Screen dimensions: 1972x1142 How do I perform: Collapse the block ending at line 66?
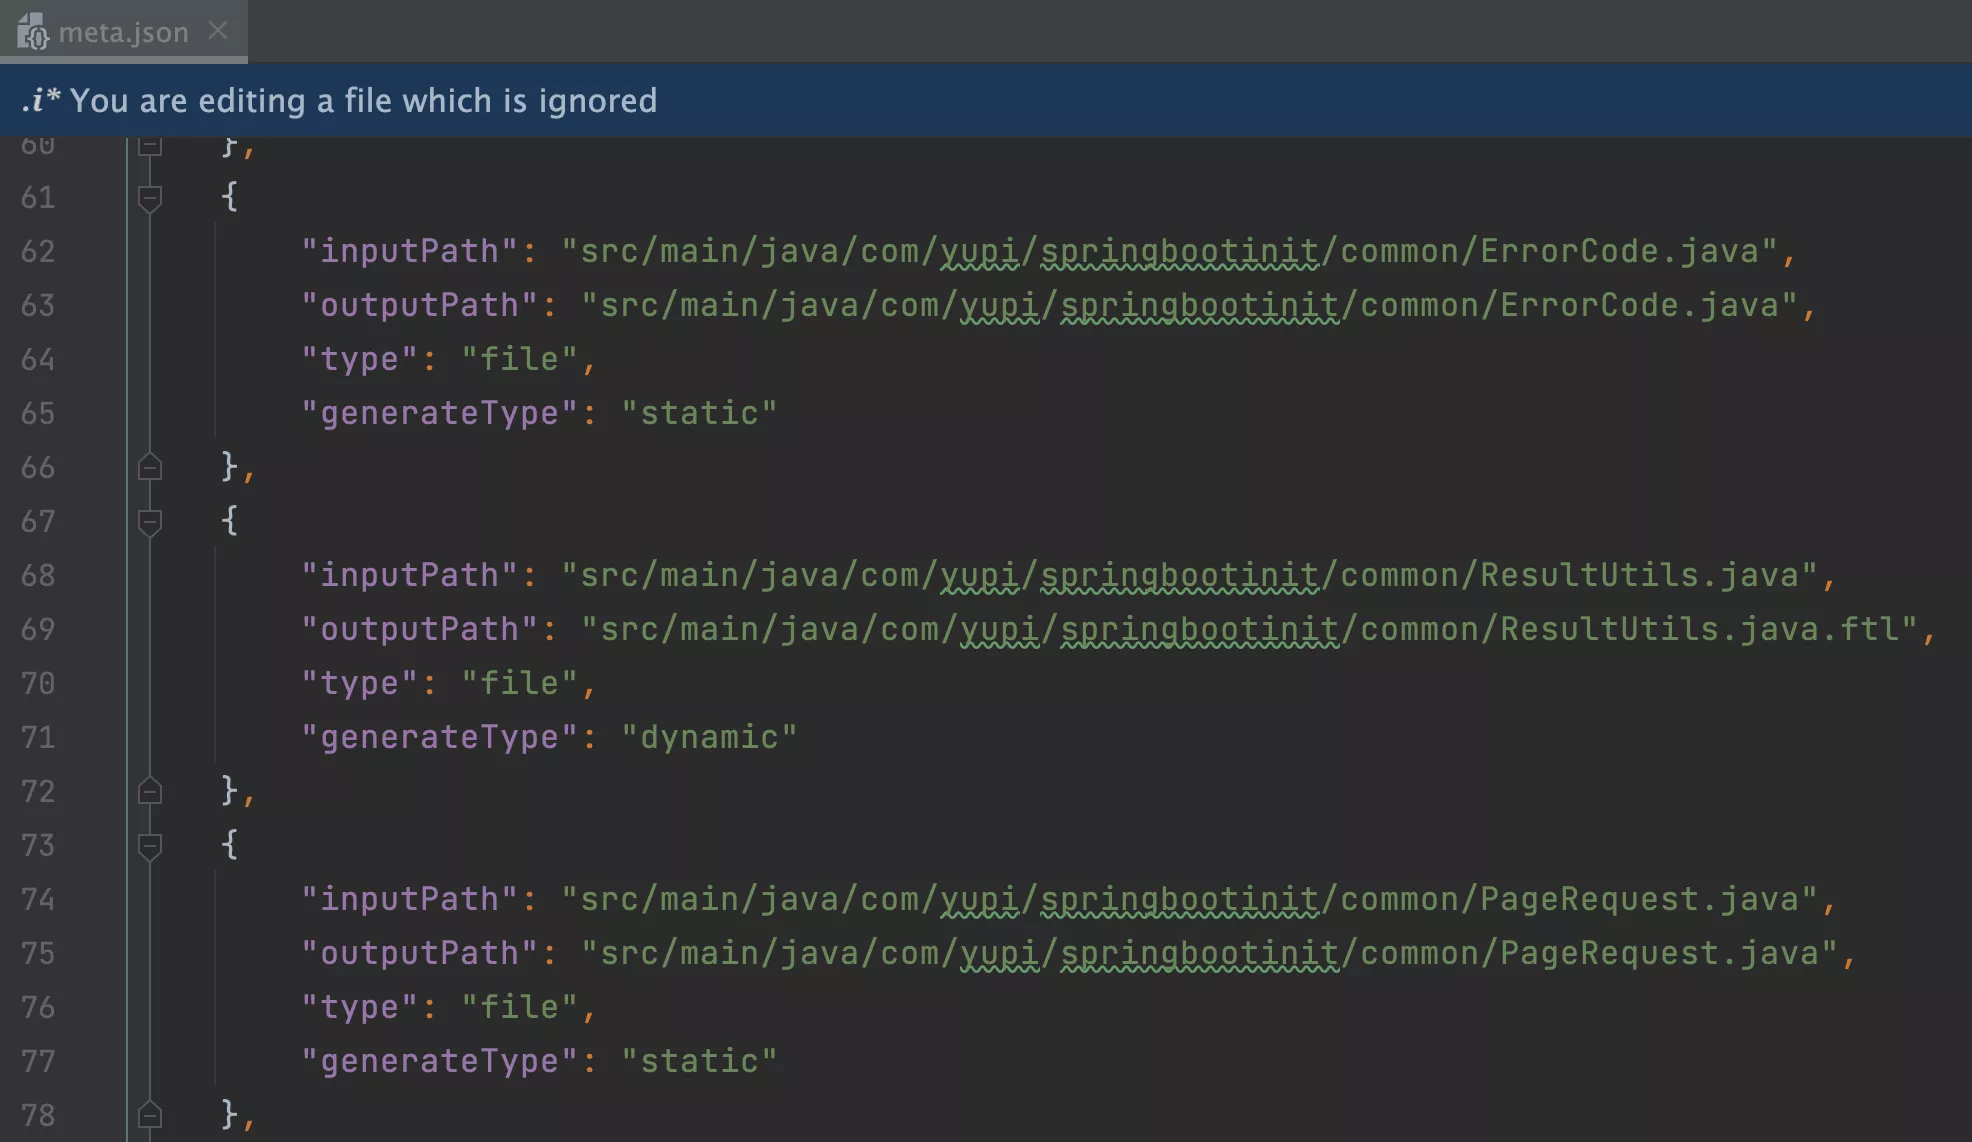(x=150, y=467)
